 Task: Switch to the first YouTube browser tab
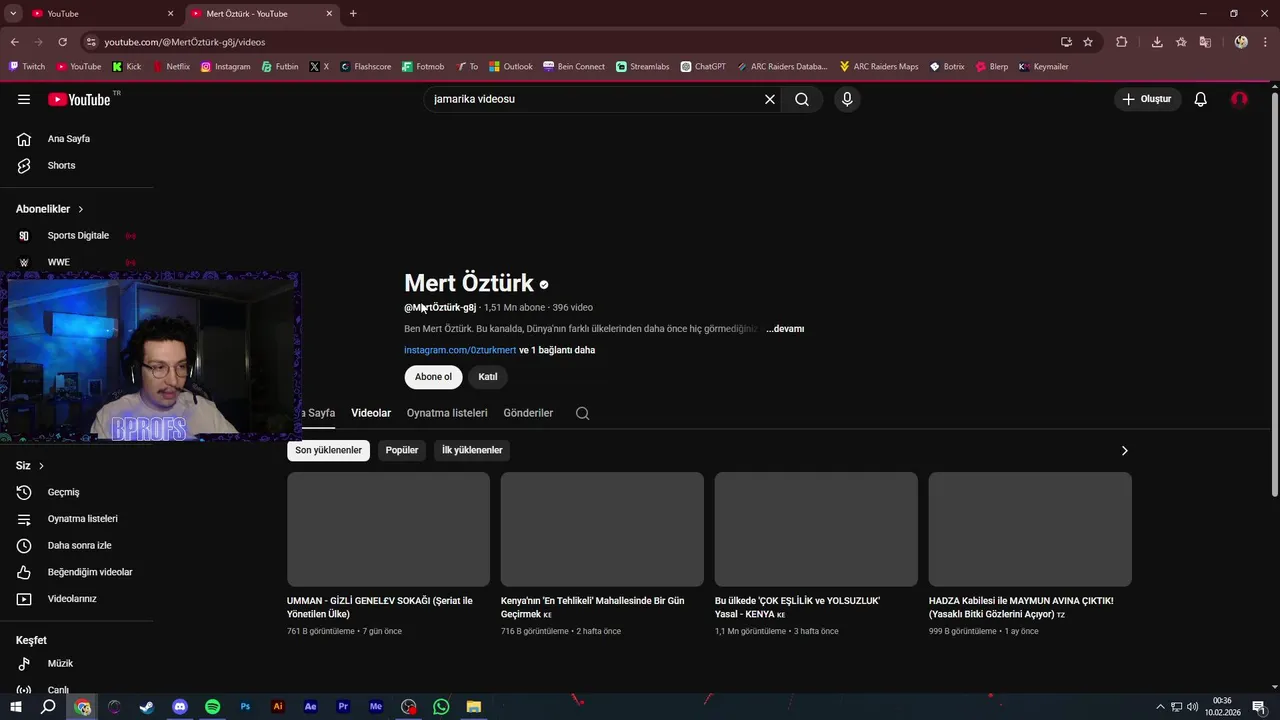click(x=102, y=13)
